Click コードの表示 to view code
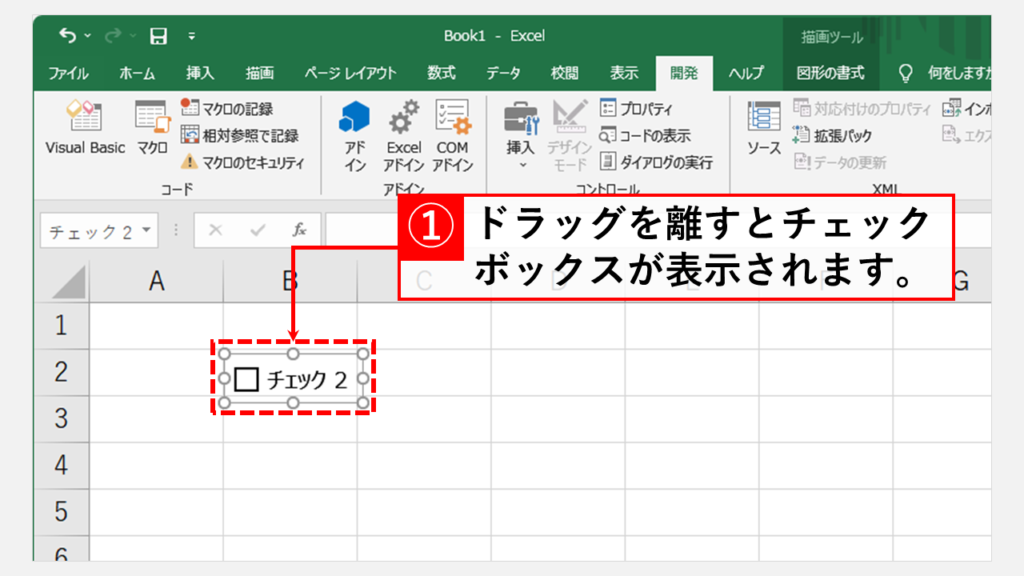 645,135
